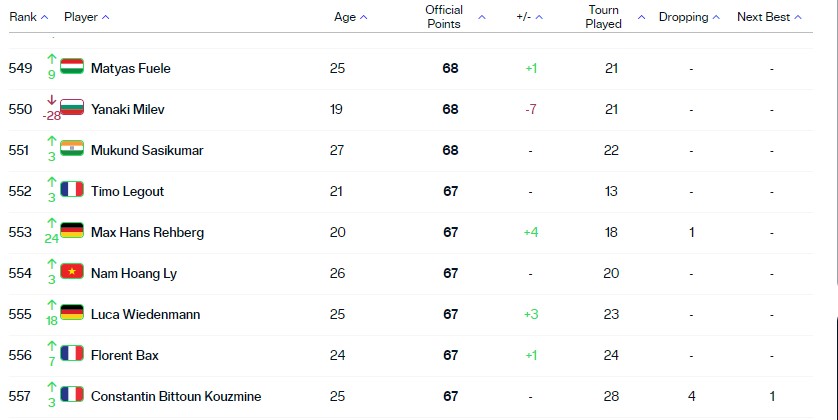Click the Vietnam flag beside Nam Hoang Ly
The height and width of the screenshot is (420, 838).
[72, 271]
